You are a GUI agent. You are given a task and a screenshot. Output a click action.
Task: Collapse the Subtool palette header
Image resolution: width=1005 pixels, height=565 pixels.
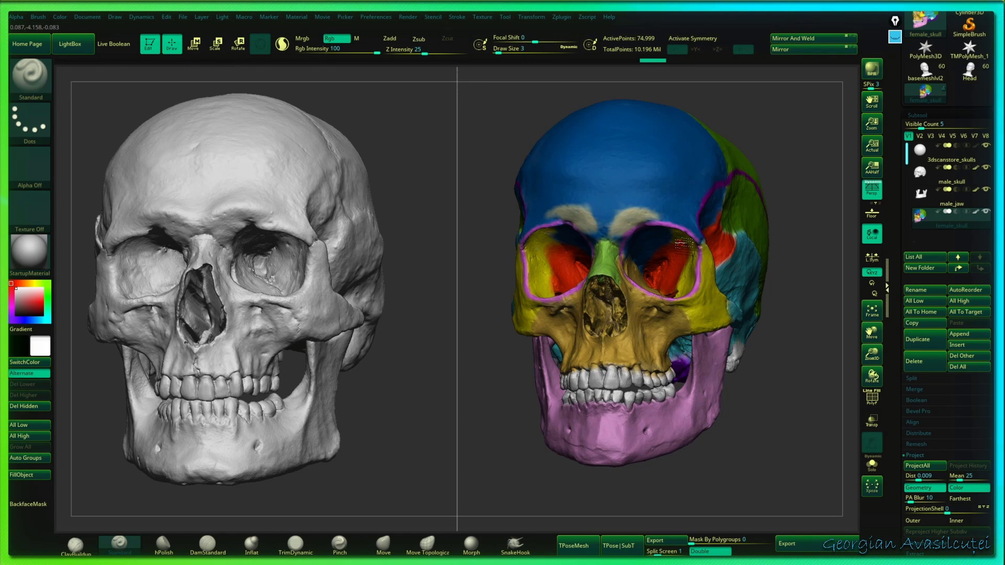917,115
